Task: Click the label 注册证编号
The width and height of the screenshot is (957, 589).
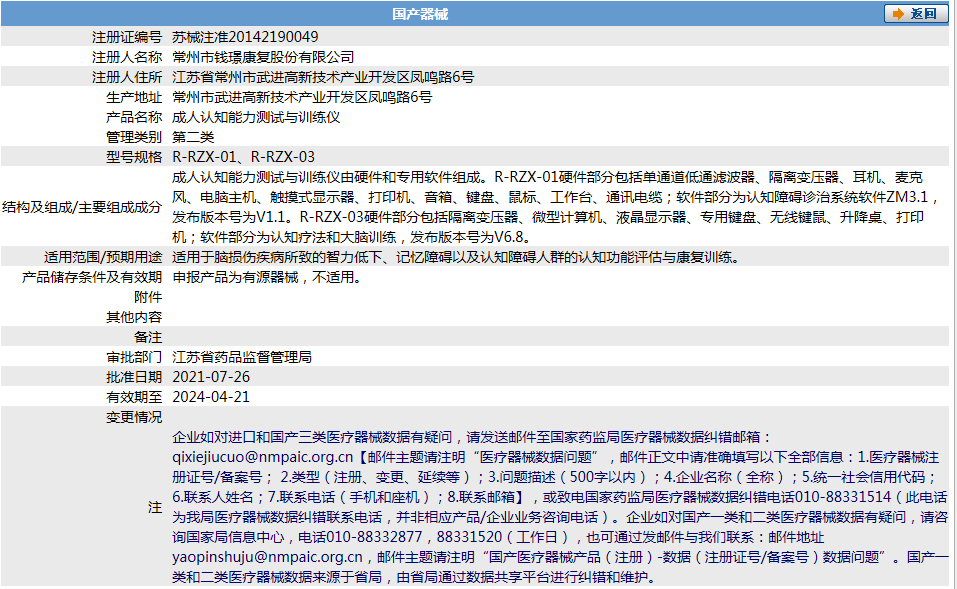Action: (127, 37)
